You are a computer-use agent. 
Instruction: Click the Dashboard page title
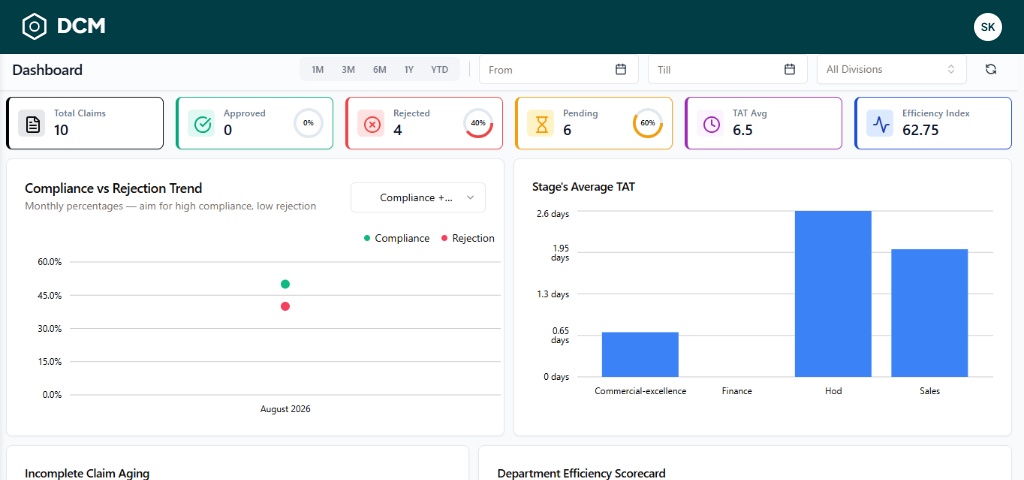[47, 70]
